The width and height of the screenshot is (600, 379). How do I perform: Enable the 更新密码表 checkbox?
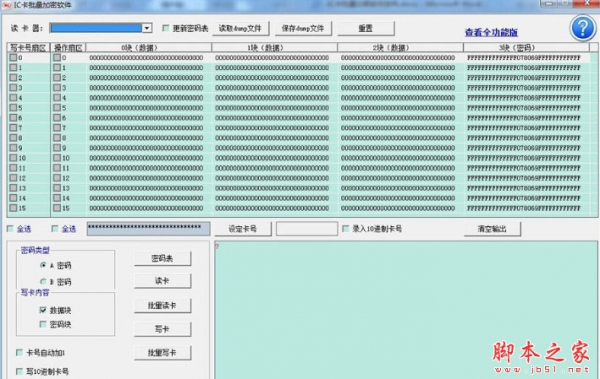pos(166,28)
